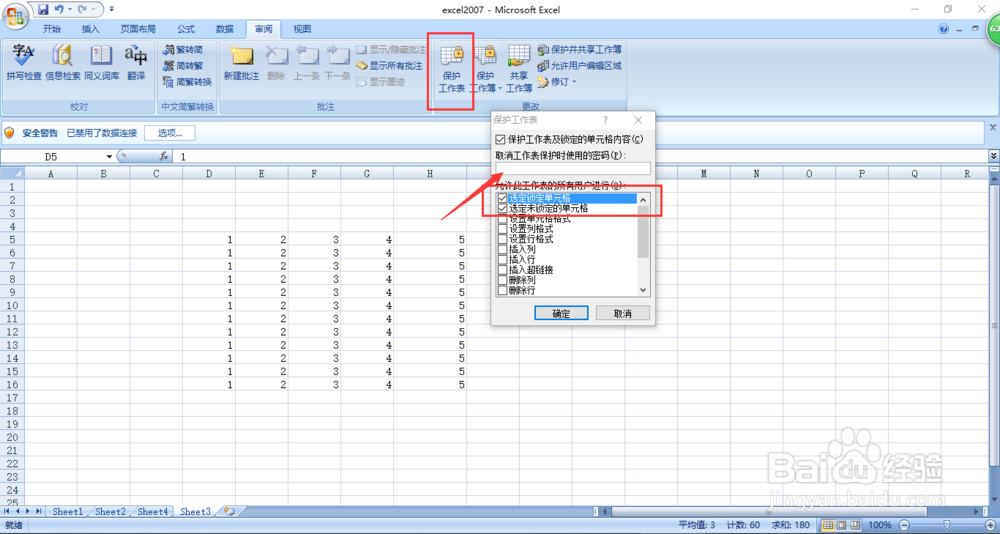Viewport: 1000px width, 534px height.
Task: Open the 开始 ribbon tab
Action: point(52,29)
